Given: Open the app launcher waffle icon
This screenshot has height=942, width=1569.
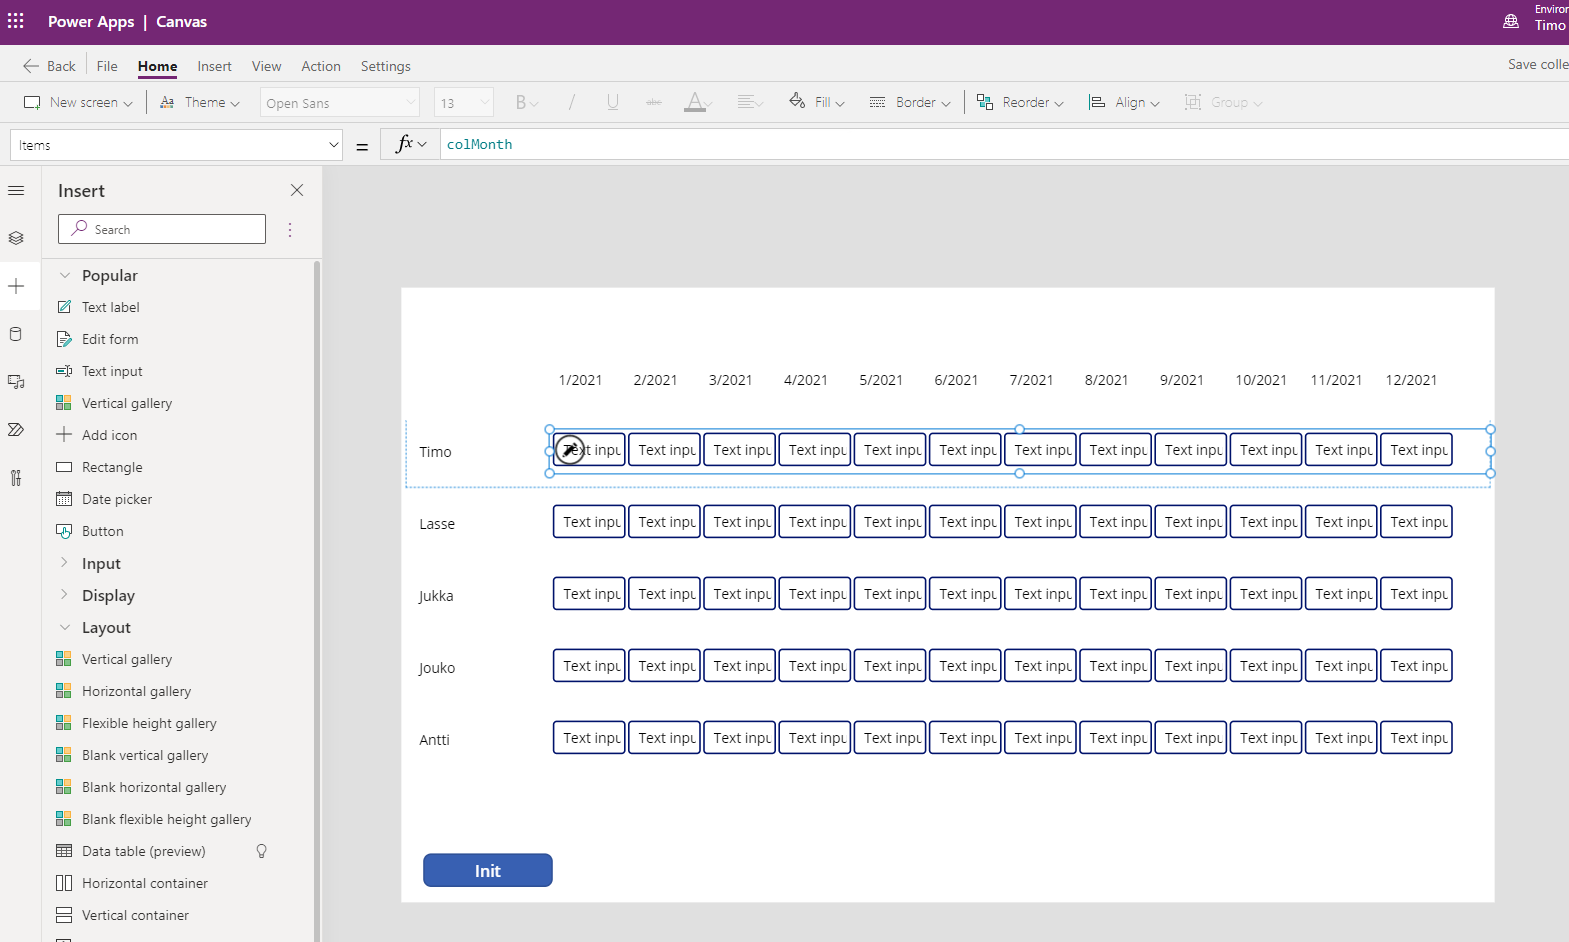Looking at the screenshot, I should [16, 21].
